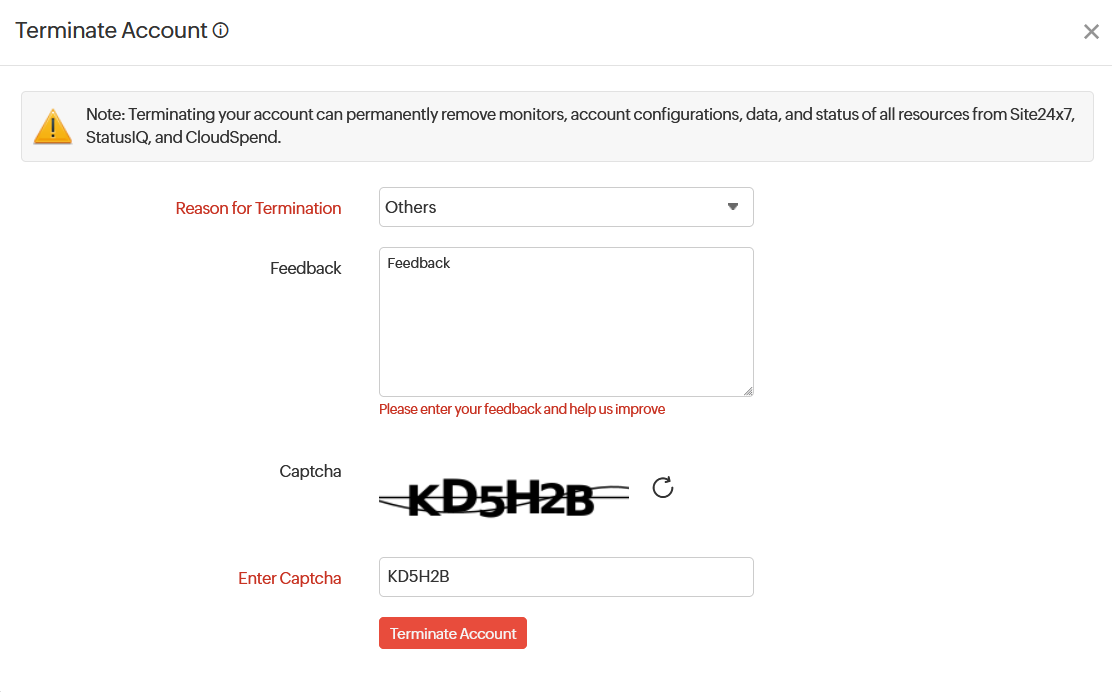
Task: Select the Others text in the reason box
Action: 410,207
